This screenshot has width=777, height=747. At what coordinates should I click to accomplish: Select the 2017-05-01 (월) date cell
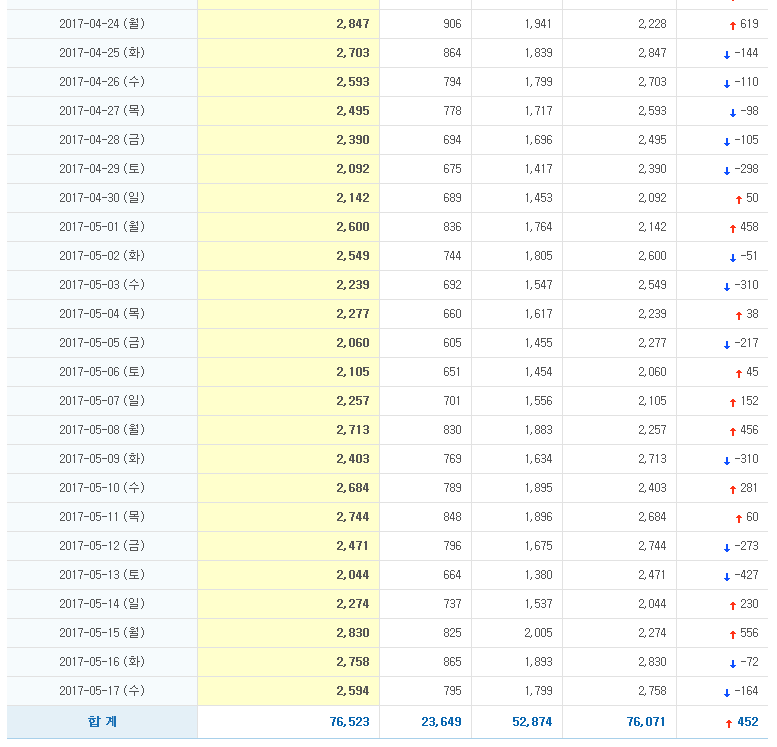point(102,227)
